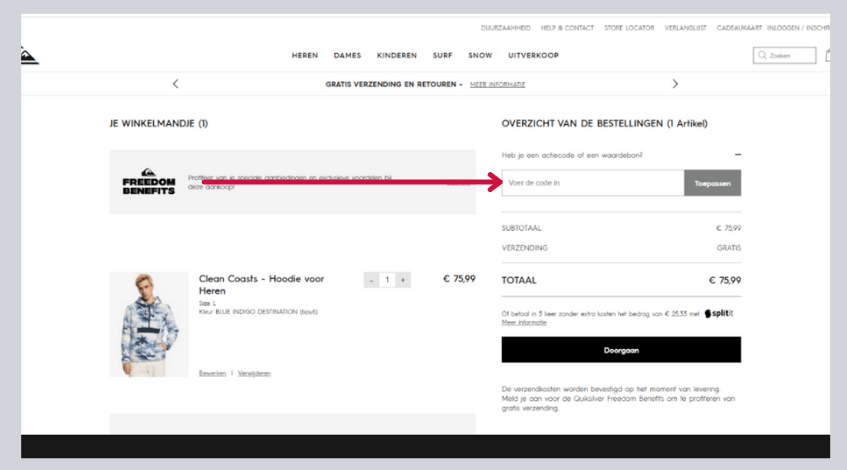Open the Snow menu

[480, 56]
